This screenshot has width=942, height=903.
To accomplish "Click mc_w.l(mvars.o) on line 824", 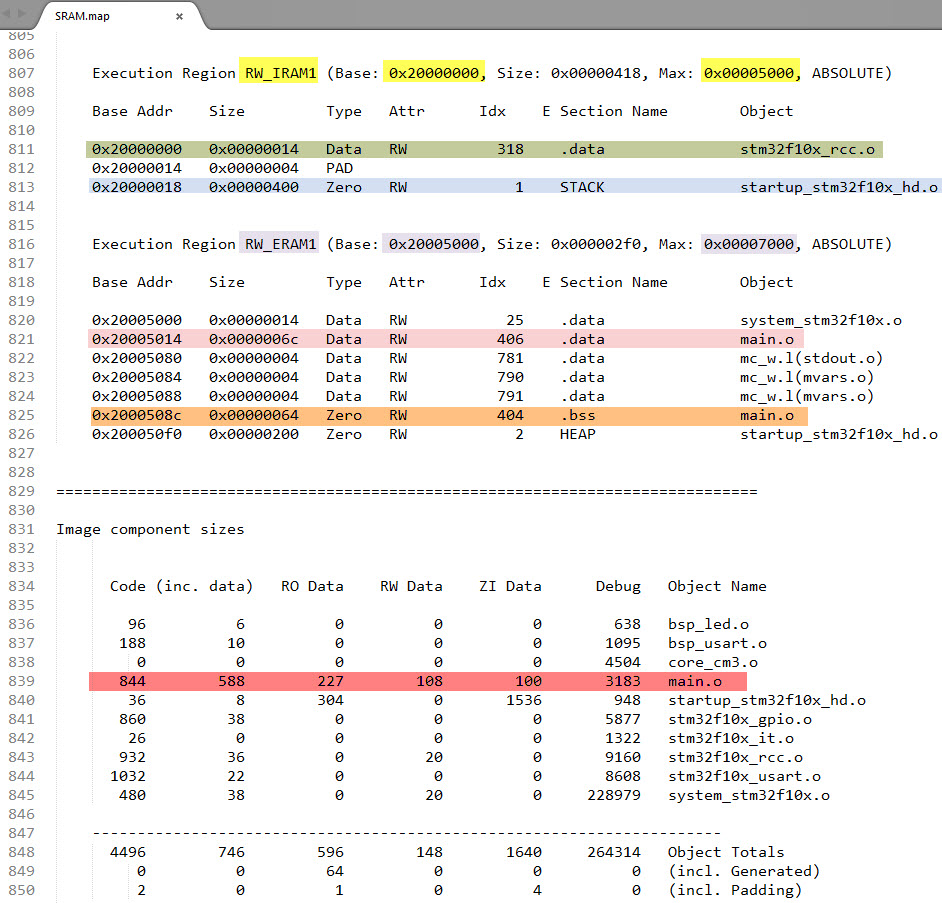I will click(807, 397).
